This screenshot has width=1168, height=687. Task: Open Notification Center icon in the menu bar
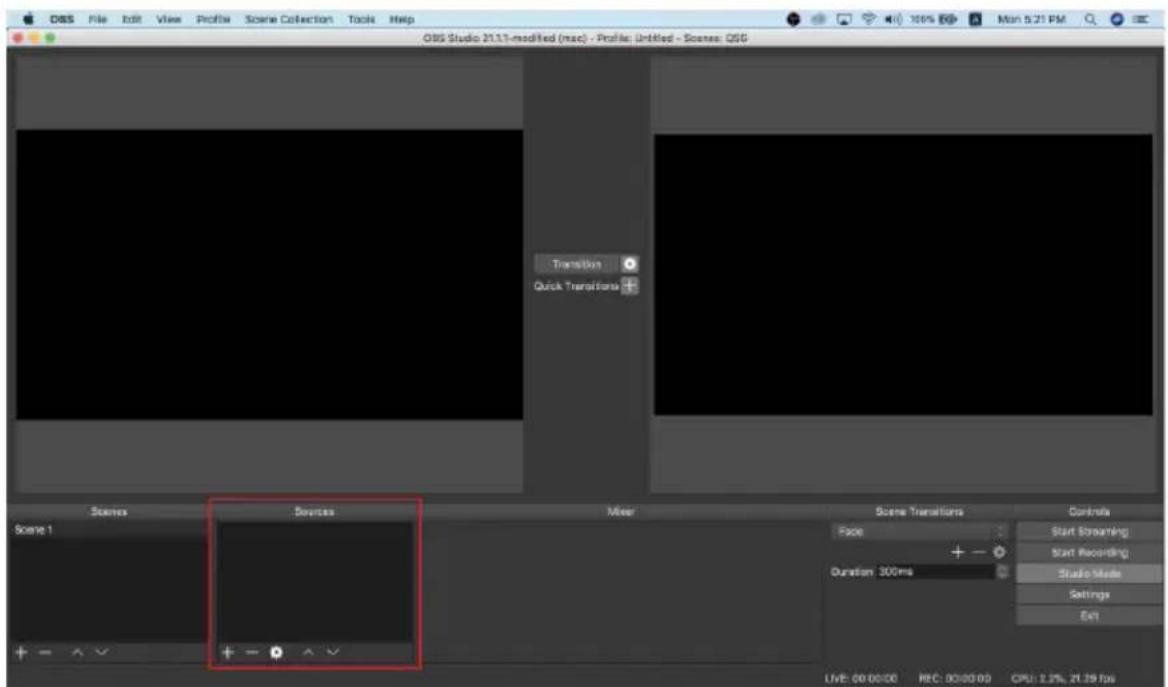click(x=1140, y=19)
